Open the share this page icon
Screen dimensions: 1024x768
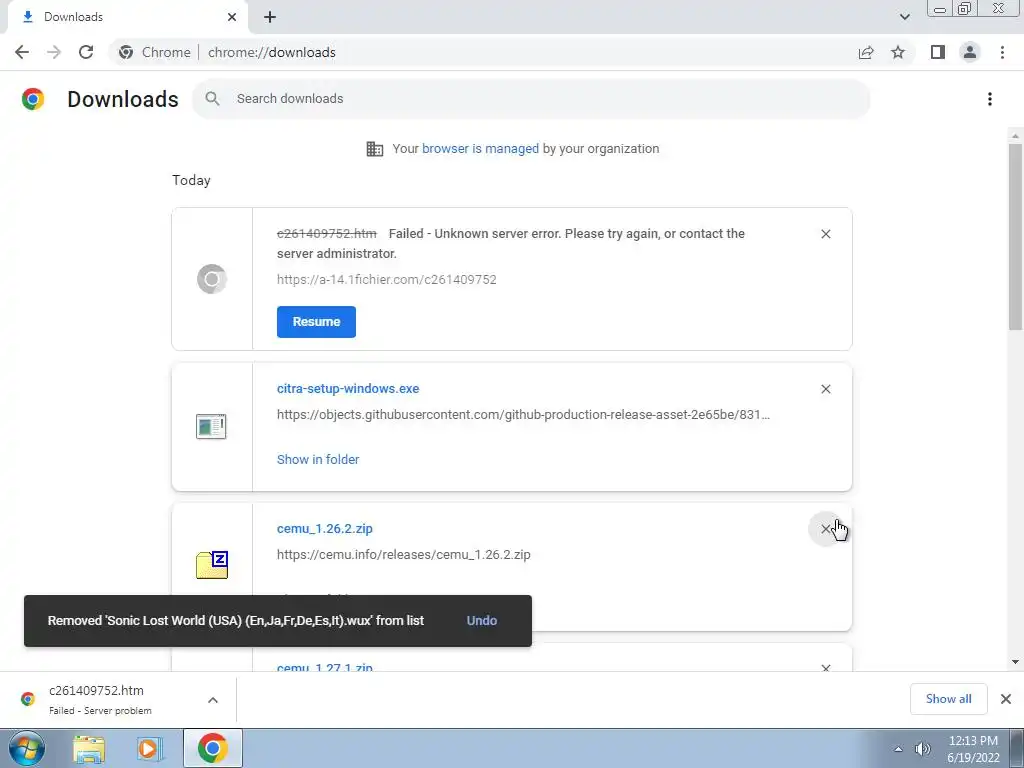866,52
